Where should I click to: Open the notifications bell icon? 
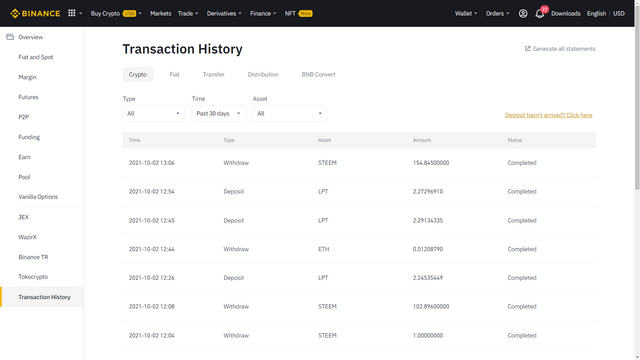tap(540, 14)
